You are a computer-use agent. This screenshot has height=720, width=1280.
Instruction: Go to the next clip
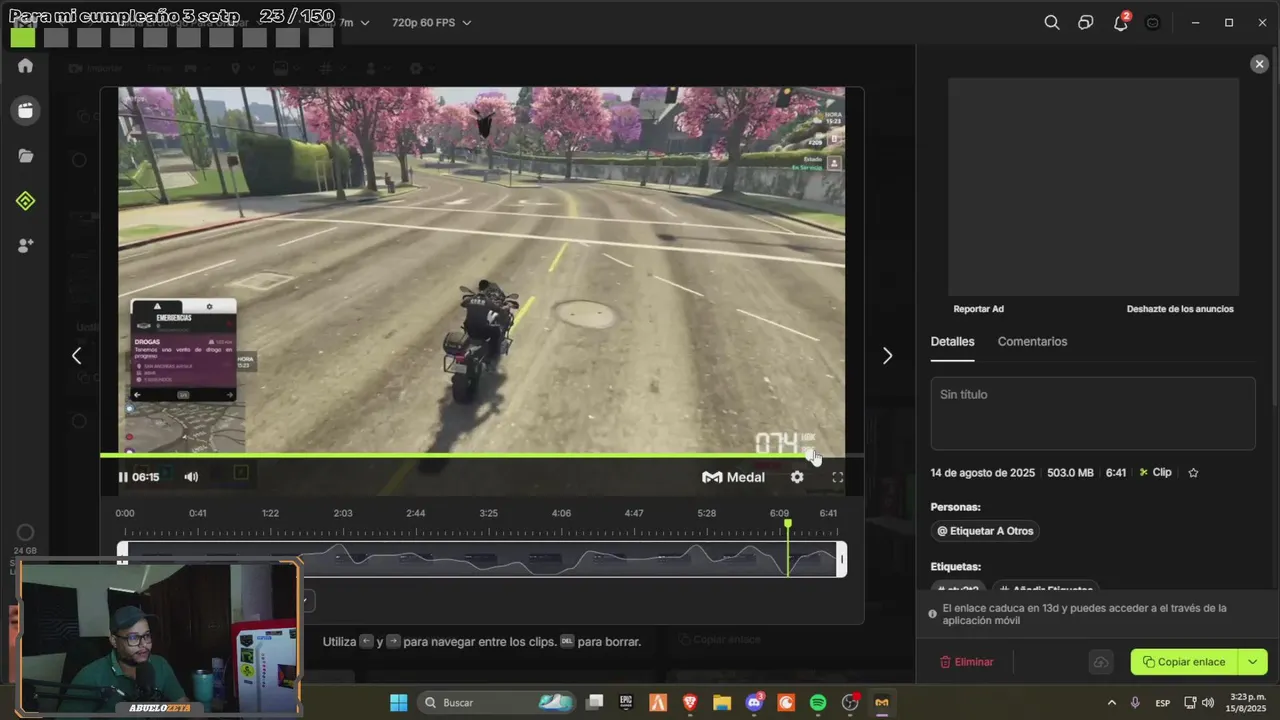pos(887,355)
